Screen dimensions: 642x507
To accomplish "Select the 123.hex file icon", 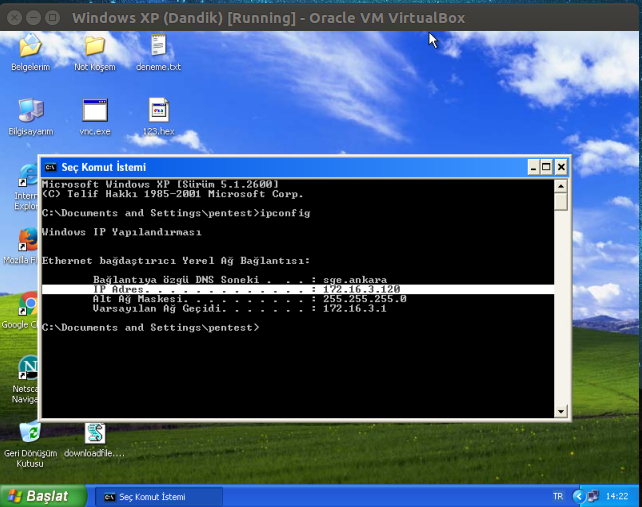I will pyautogui.click(x=158, y=110).
